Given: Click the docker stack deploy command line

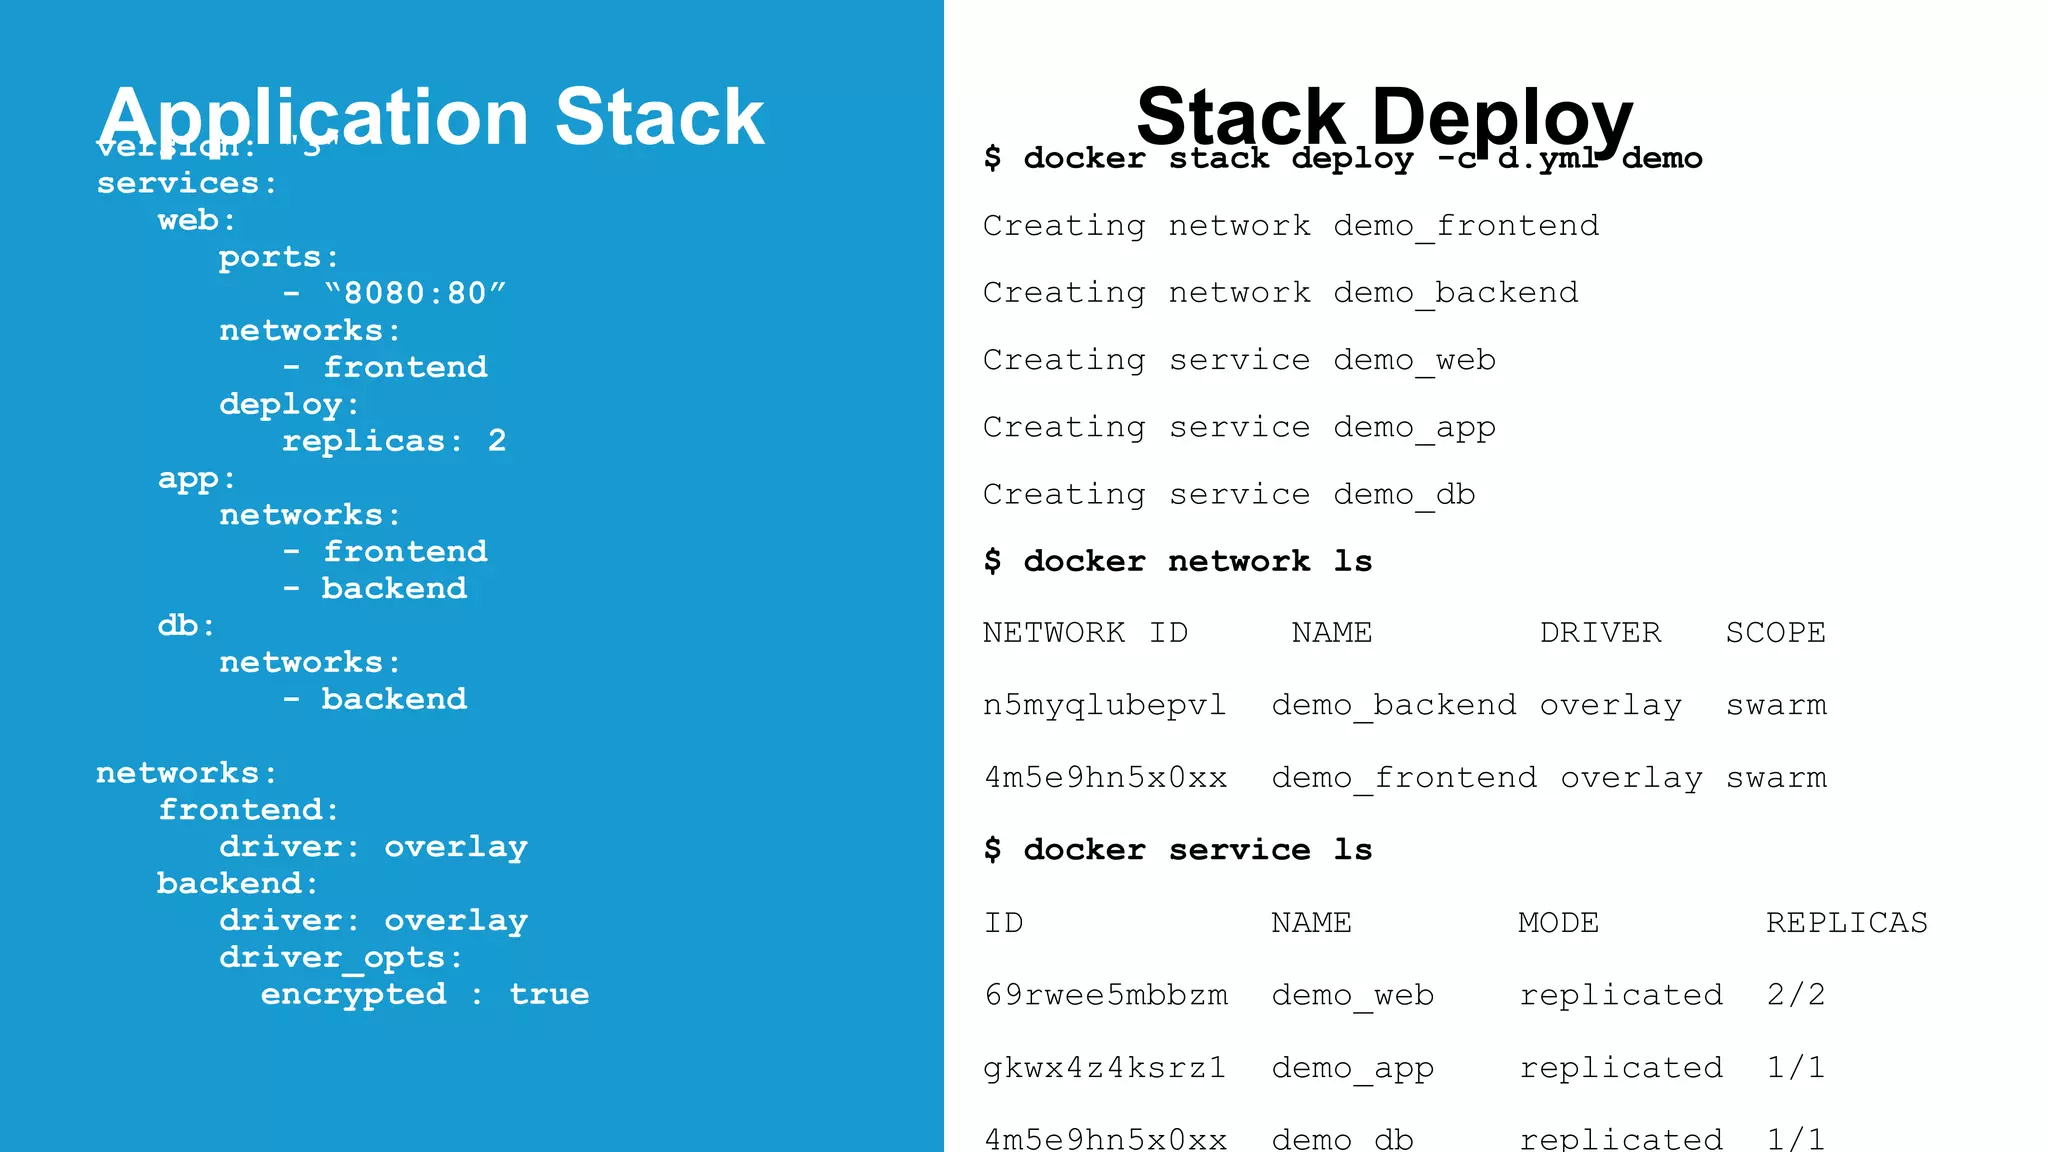Looking at the screenshot, I should (x=1342, y=158).
